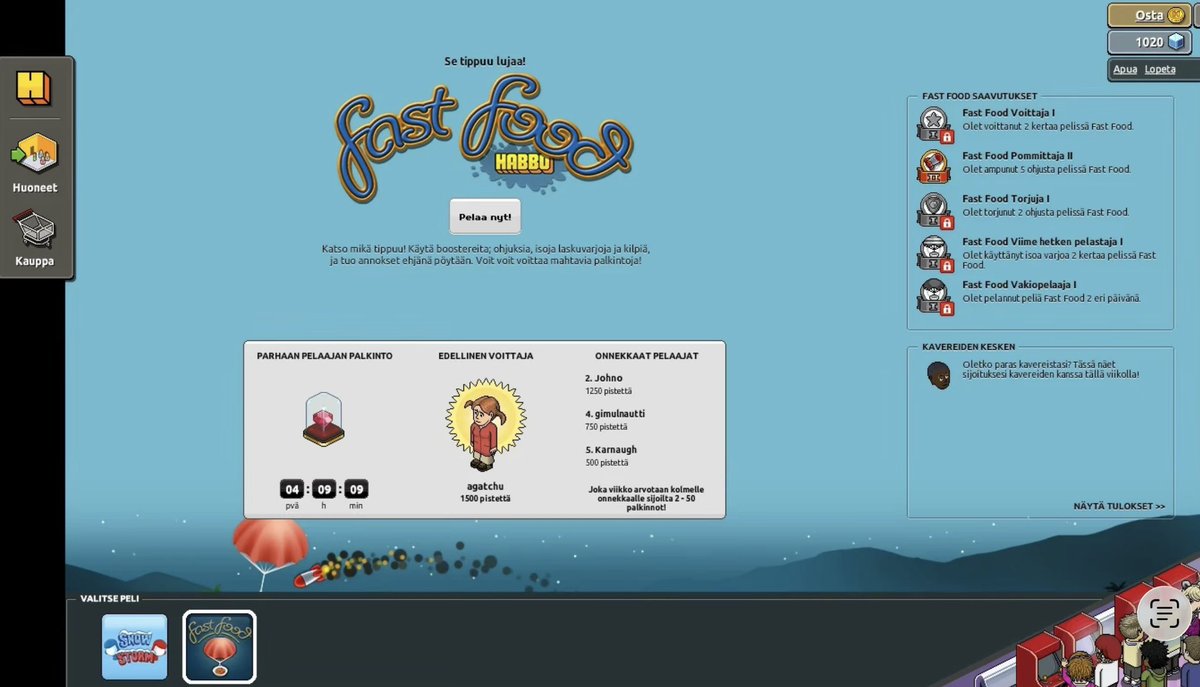
Task: Click the Fast Food Torjuja I badge
Action: click(x=935, y=209)
